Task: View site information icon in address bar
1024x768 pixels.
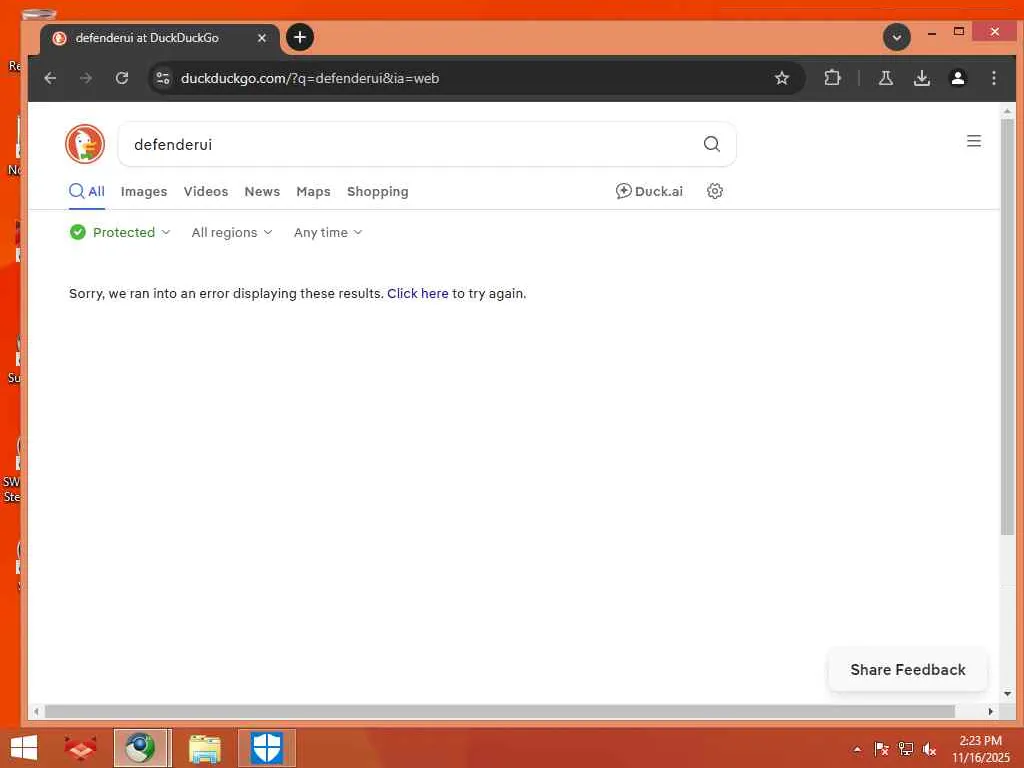Action: tap(163, 78)
